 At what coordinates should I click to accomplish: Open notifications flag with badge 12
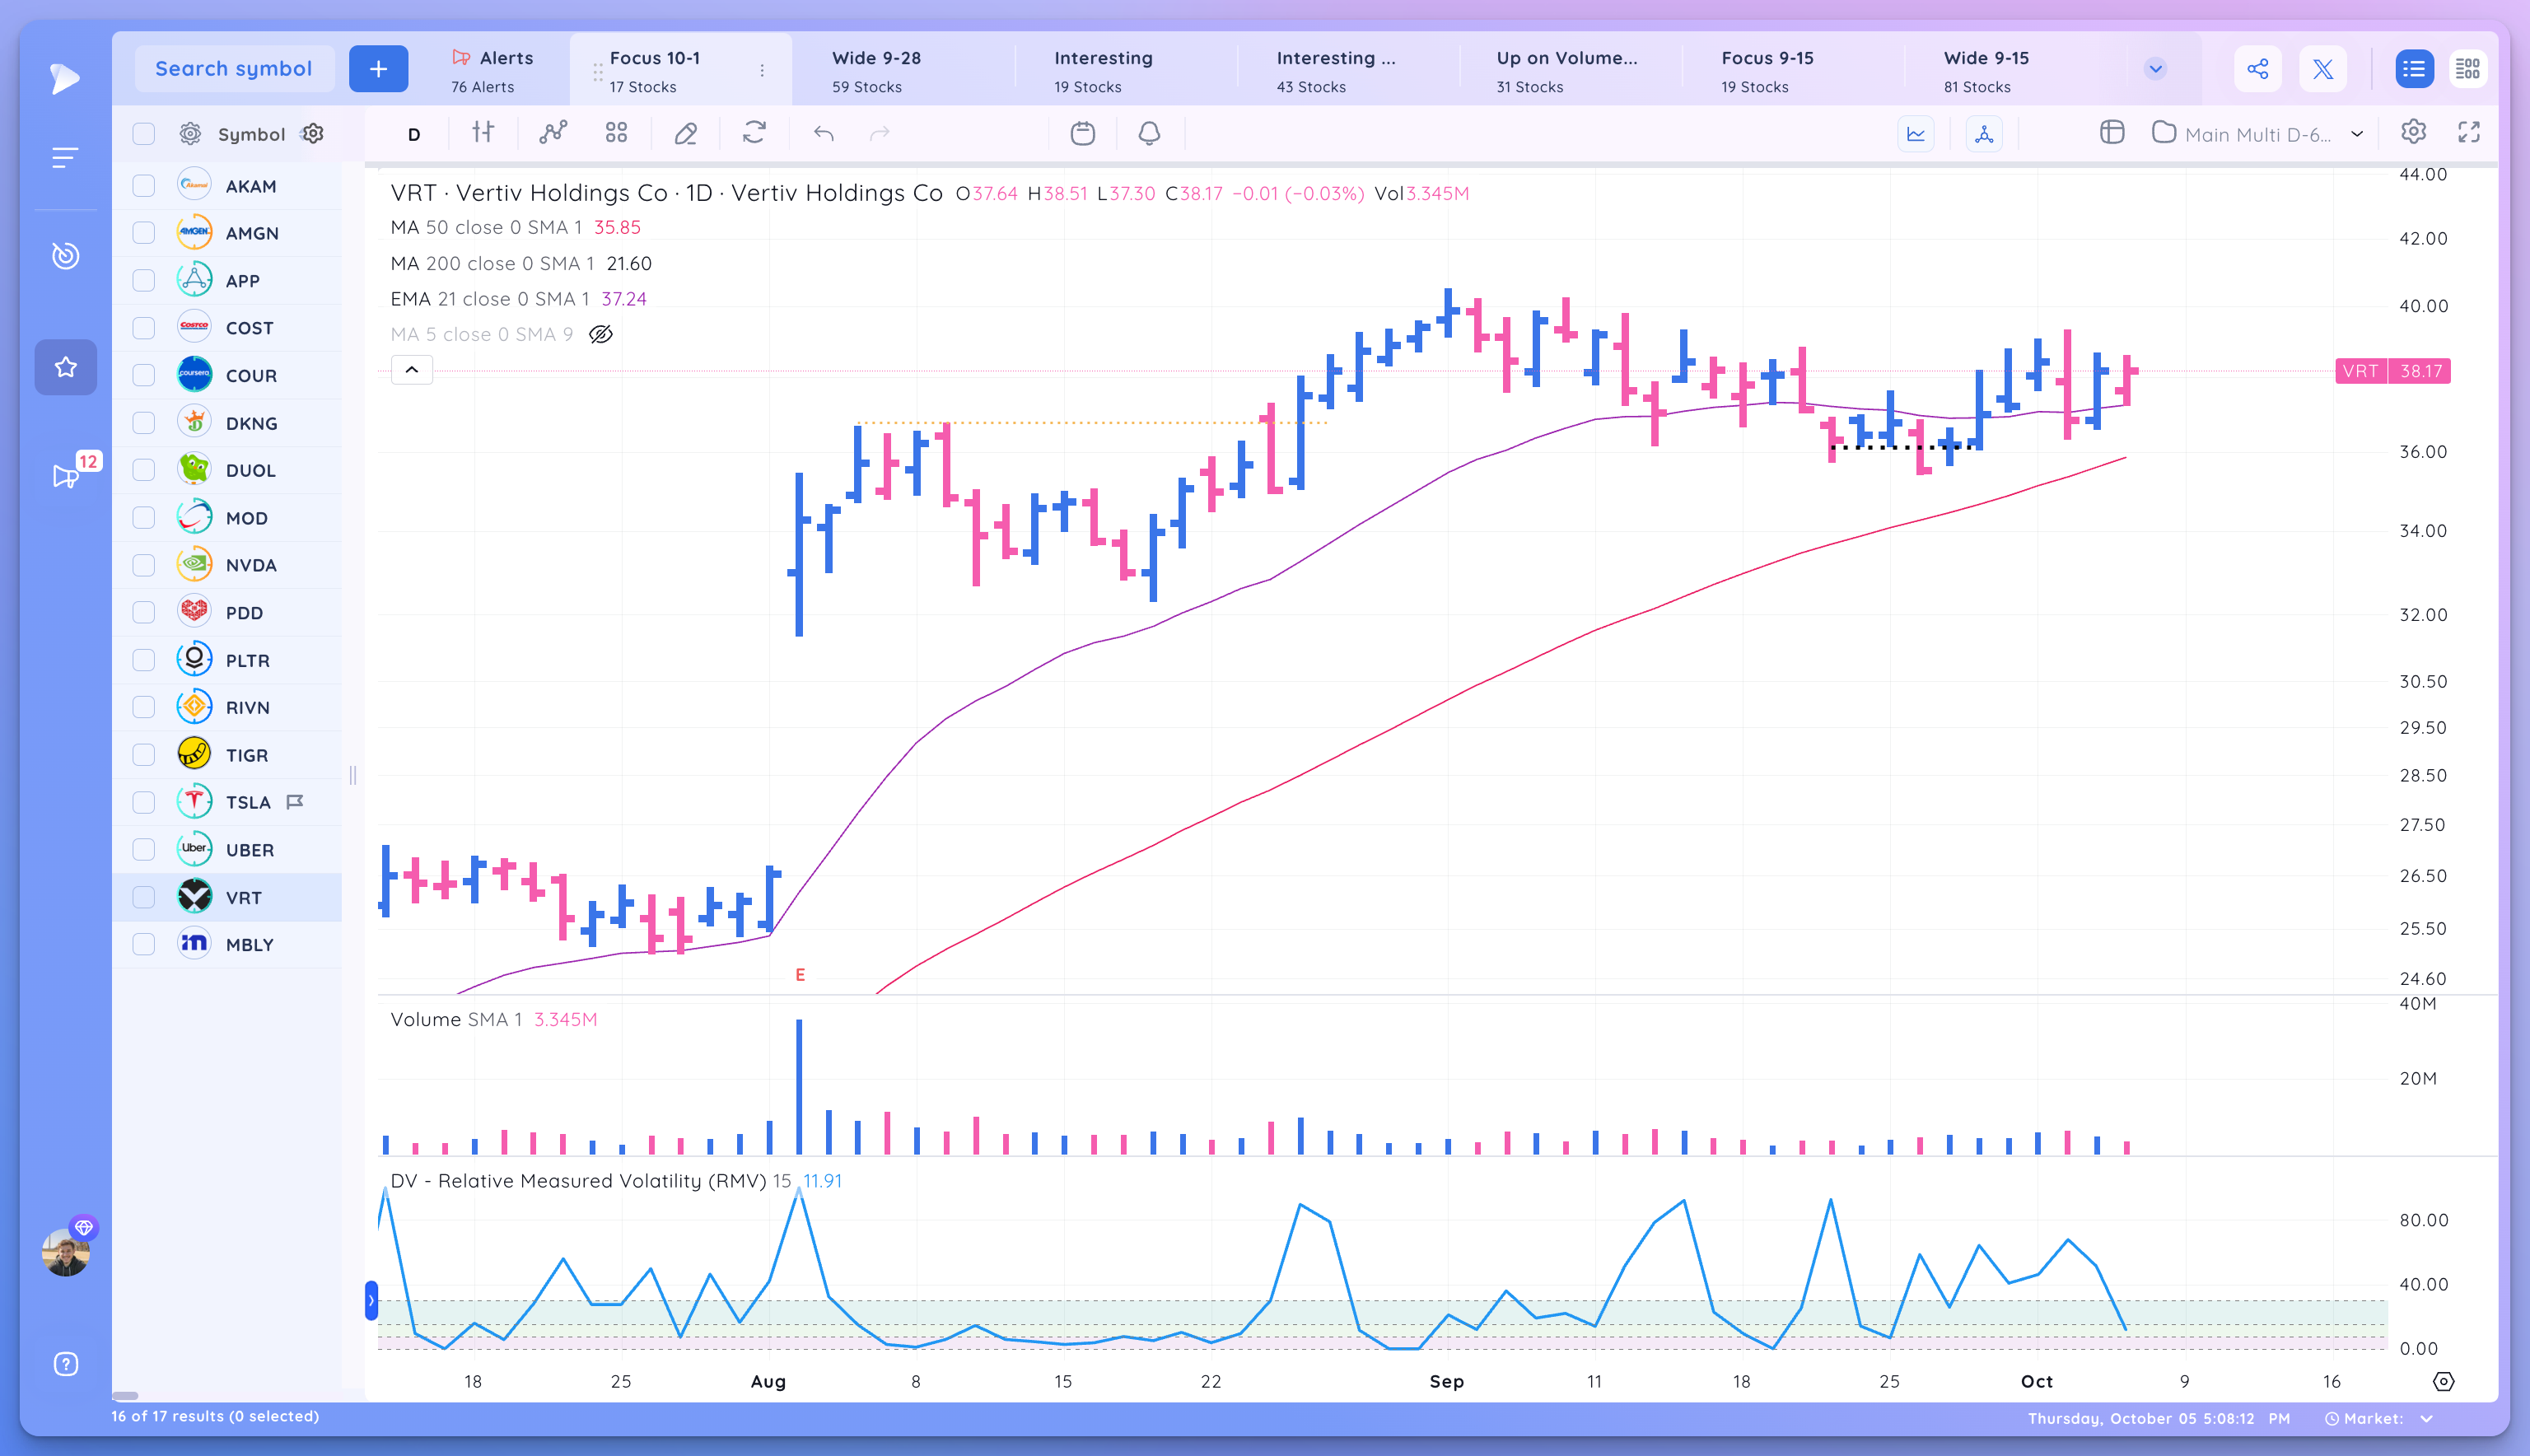click(x=67, y=475)
